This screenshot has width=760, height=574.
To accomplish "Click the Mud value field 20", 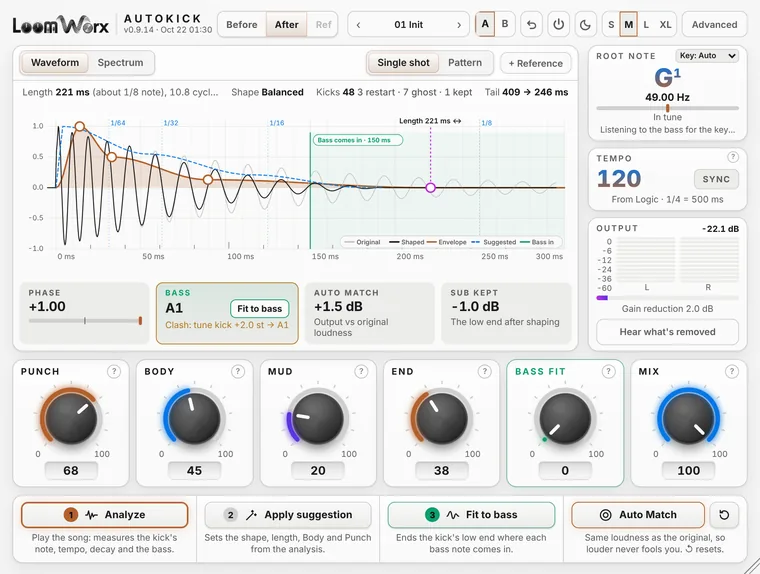I will [318, 470].
